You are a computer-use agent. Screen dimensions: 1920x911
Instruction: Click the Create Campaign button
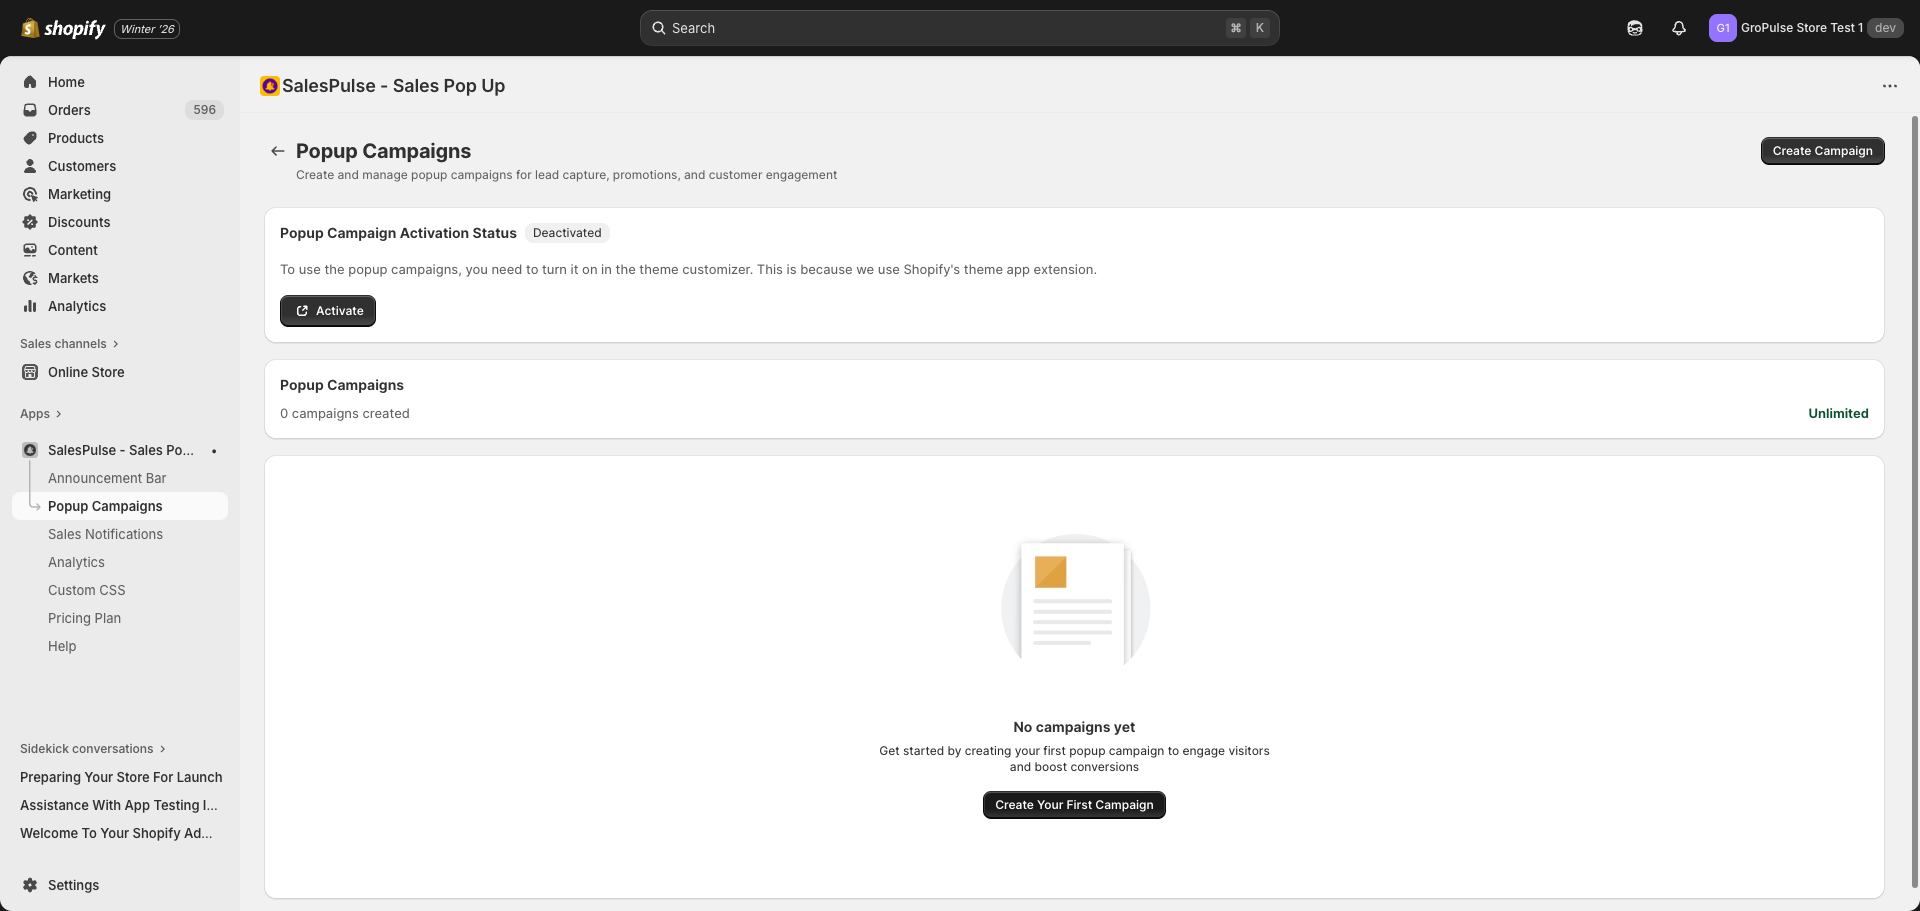pyautogui.click(x=1822, y=150)
